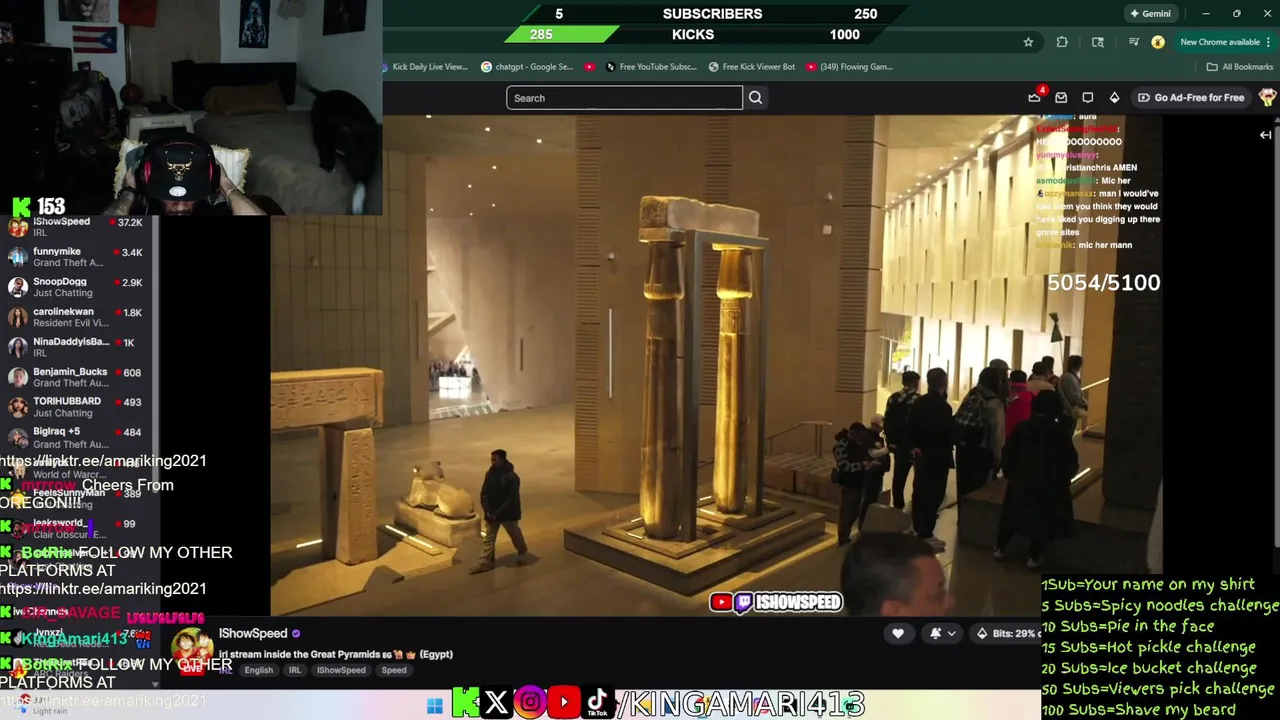Open the Chrome profile avatar
1280x720 pixels.
(x=1158, y=42)
